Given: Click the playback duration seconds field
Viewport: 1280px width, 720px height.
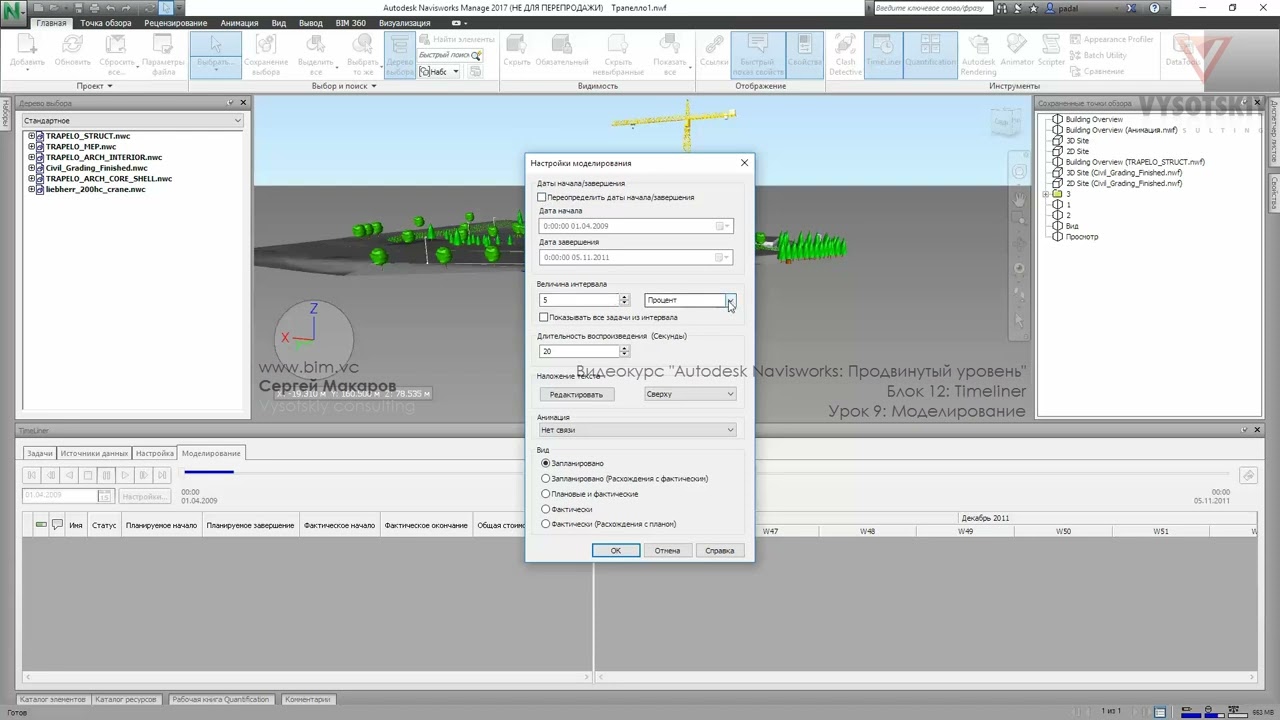Looking at the screenshot, I should coord(579,351).
